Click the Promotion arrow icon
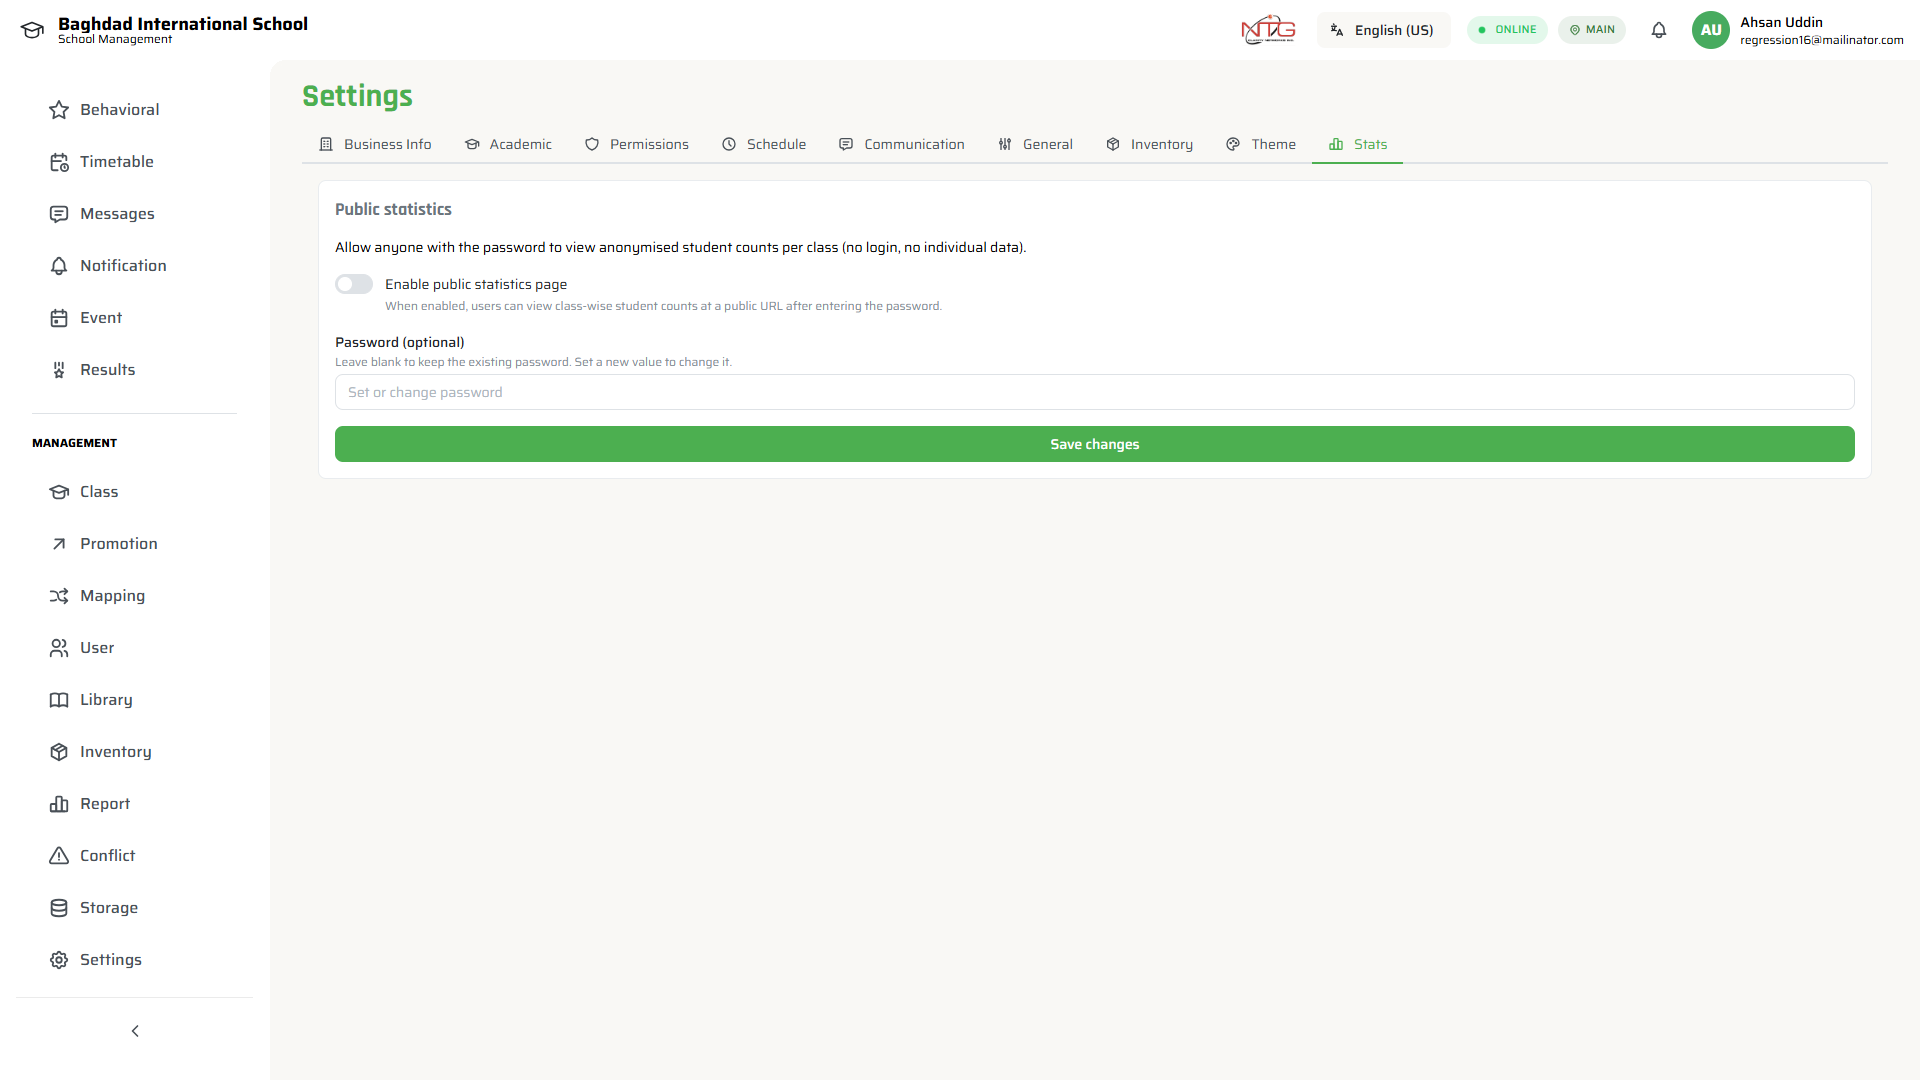The height and width of the screenshot is (1080, 1920). [x=59, y=544]
